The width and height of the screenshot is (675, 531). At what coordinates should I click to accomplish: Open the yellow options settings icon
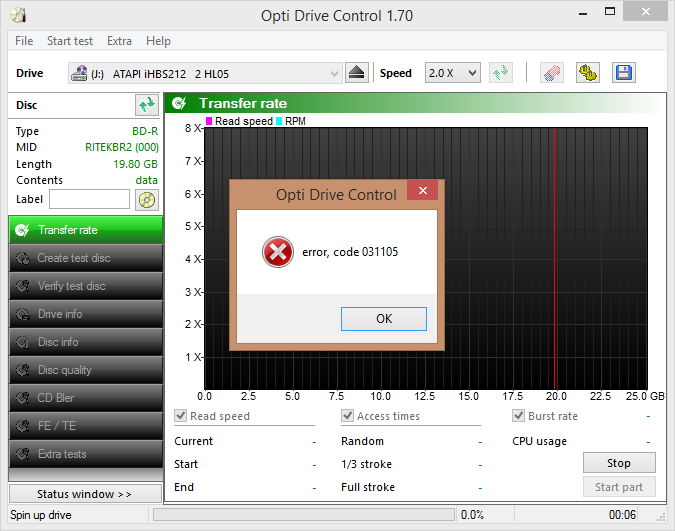pos(588,73)
